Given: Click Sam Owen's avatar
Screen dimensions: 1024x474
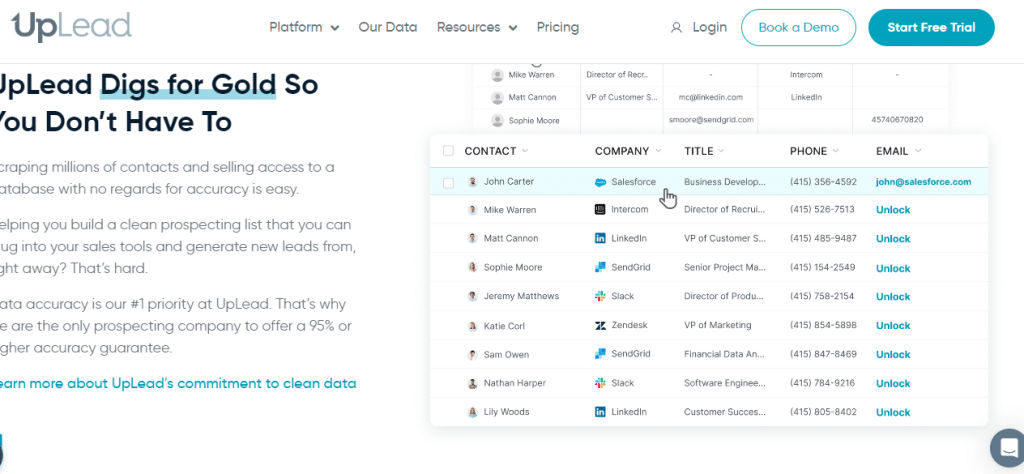Looking at the screenshot, I should (473, 355).
